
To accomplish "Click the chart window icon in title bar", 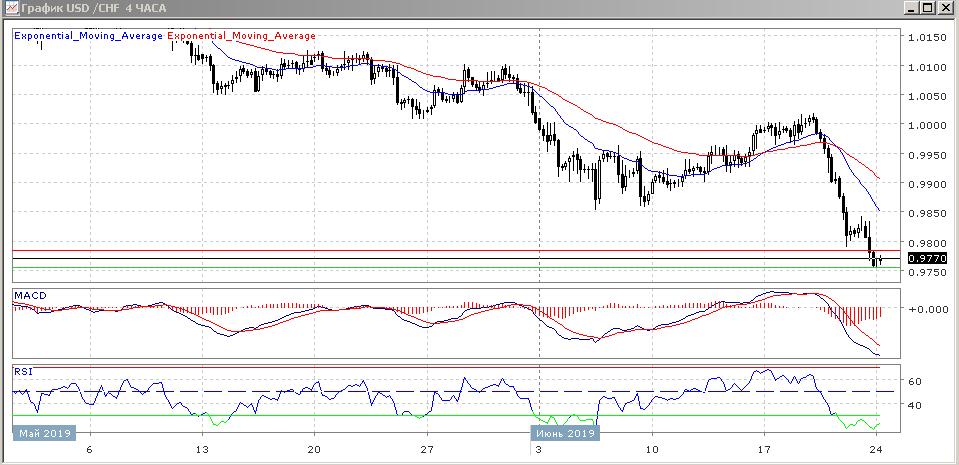I will pyautogui.click(x=11, y=8).
